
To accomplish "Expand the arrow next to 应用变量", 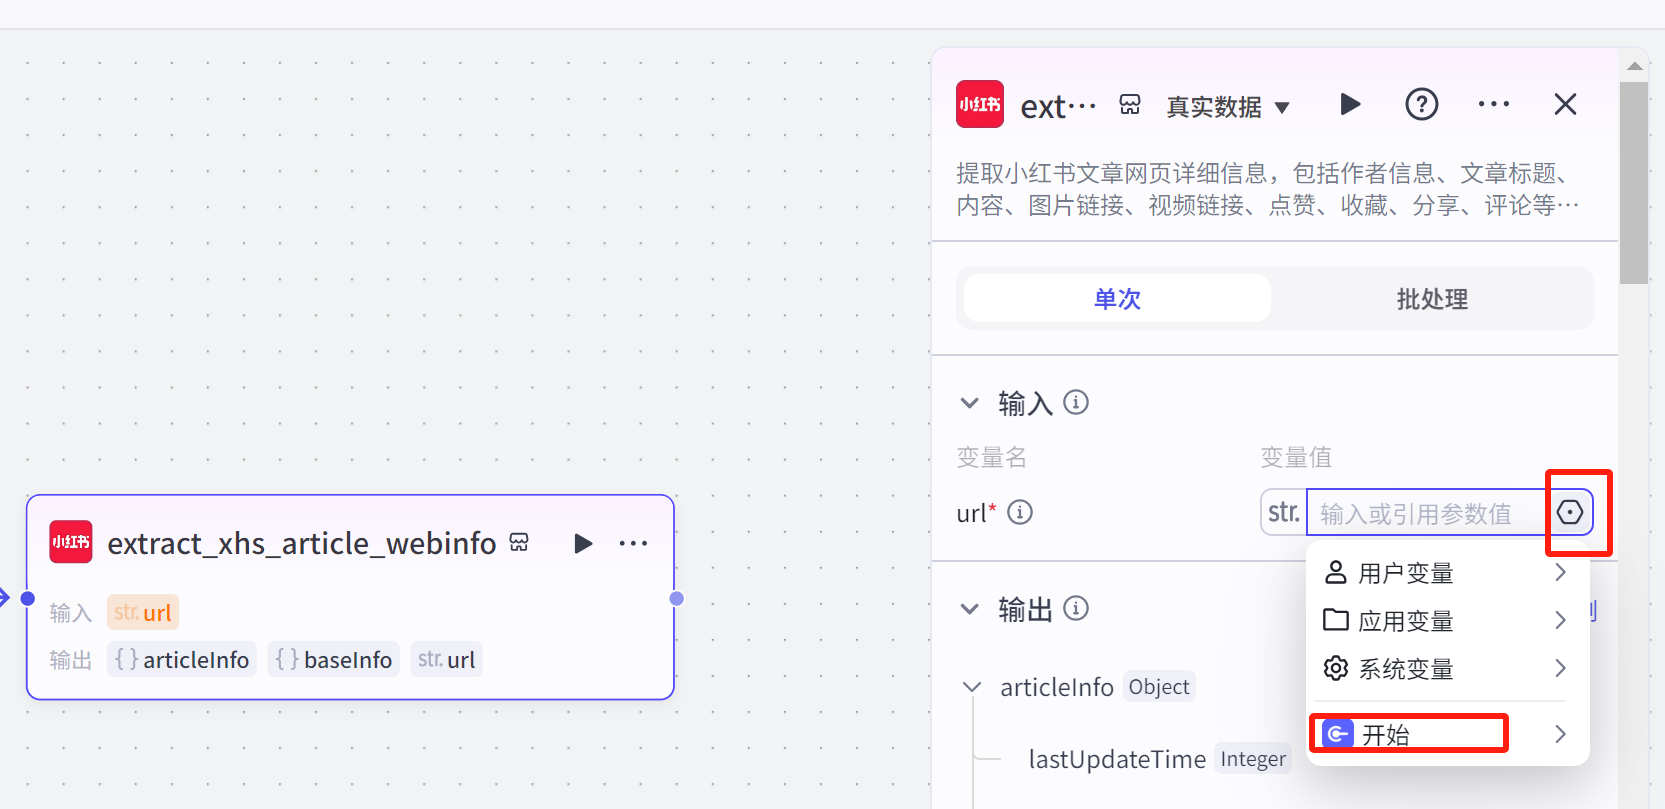I will (1560, 620).
